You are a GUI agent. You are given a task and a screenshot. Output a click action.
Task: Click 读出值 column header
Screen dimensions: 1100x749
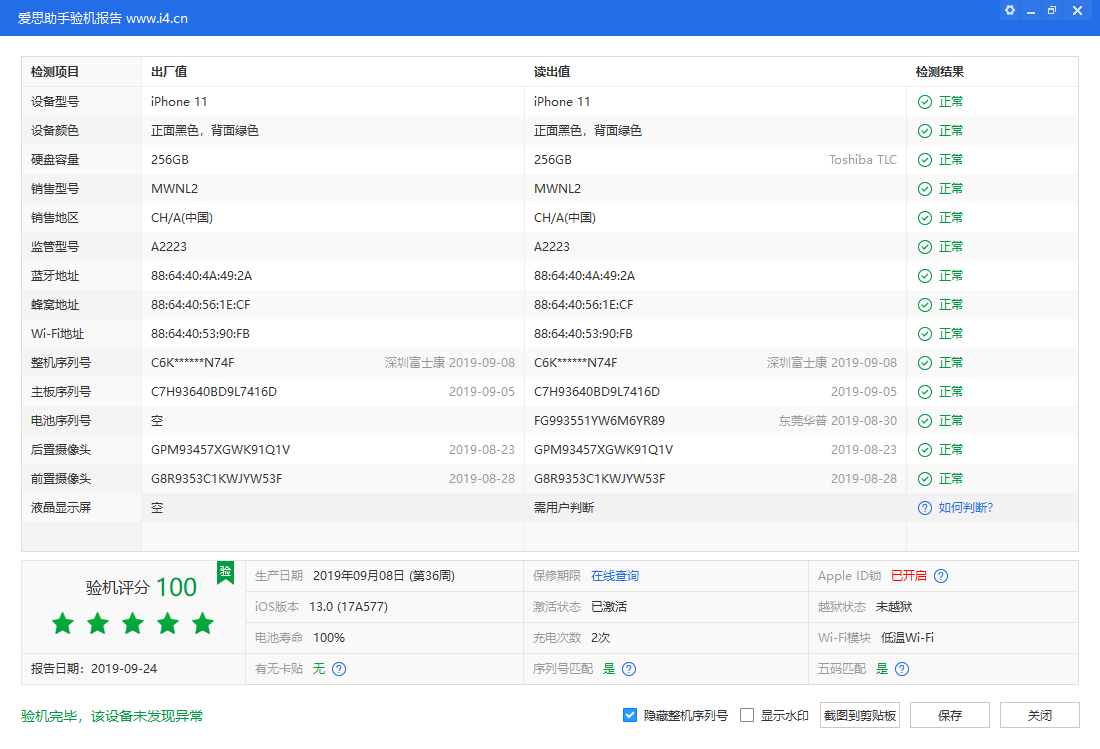pyautogui.click(x=552, y=72)
